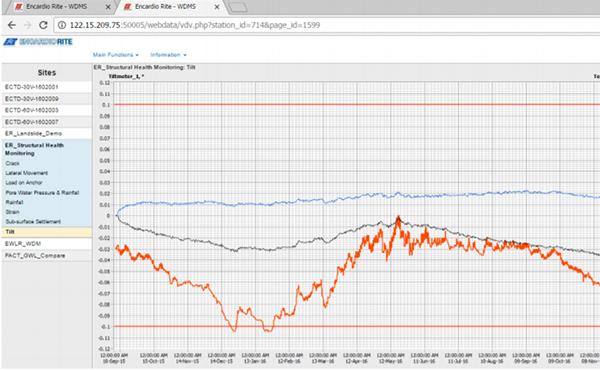Open the Information dropdown menu
This screenshot has height=370, width=600.
[168, 55]
